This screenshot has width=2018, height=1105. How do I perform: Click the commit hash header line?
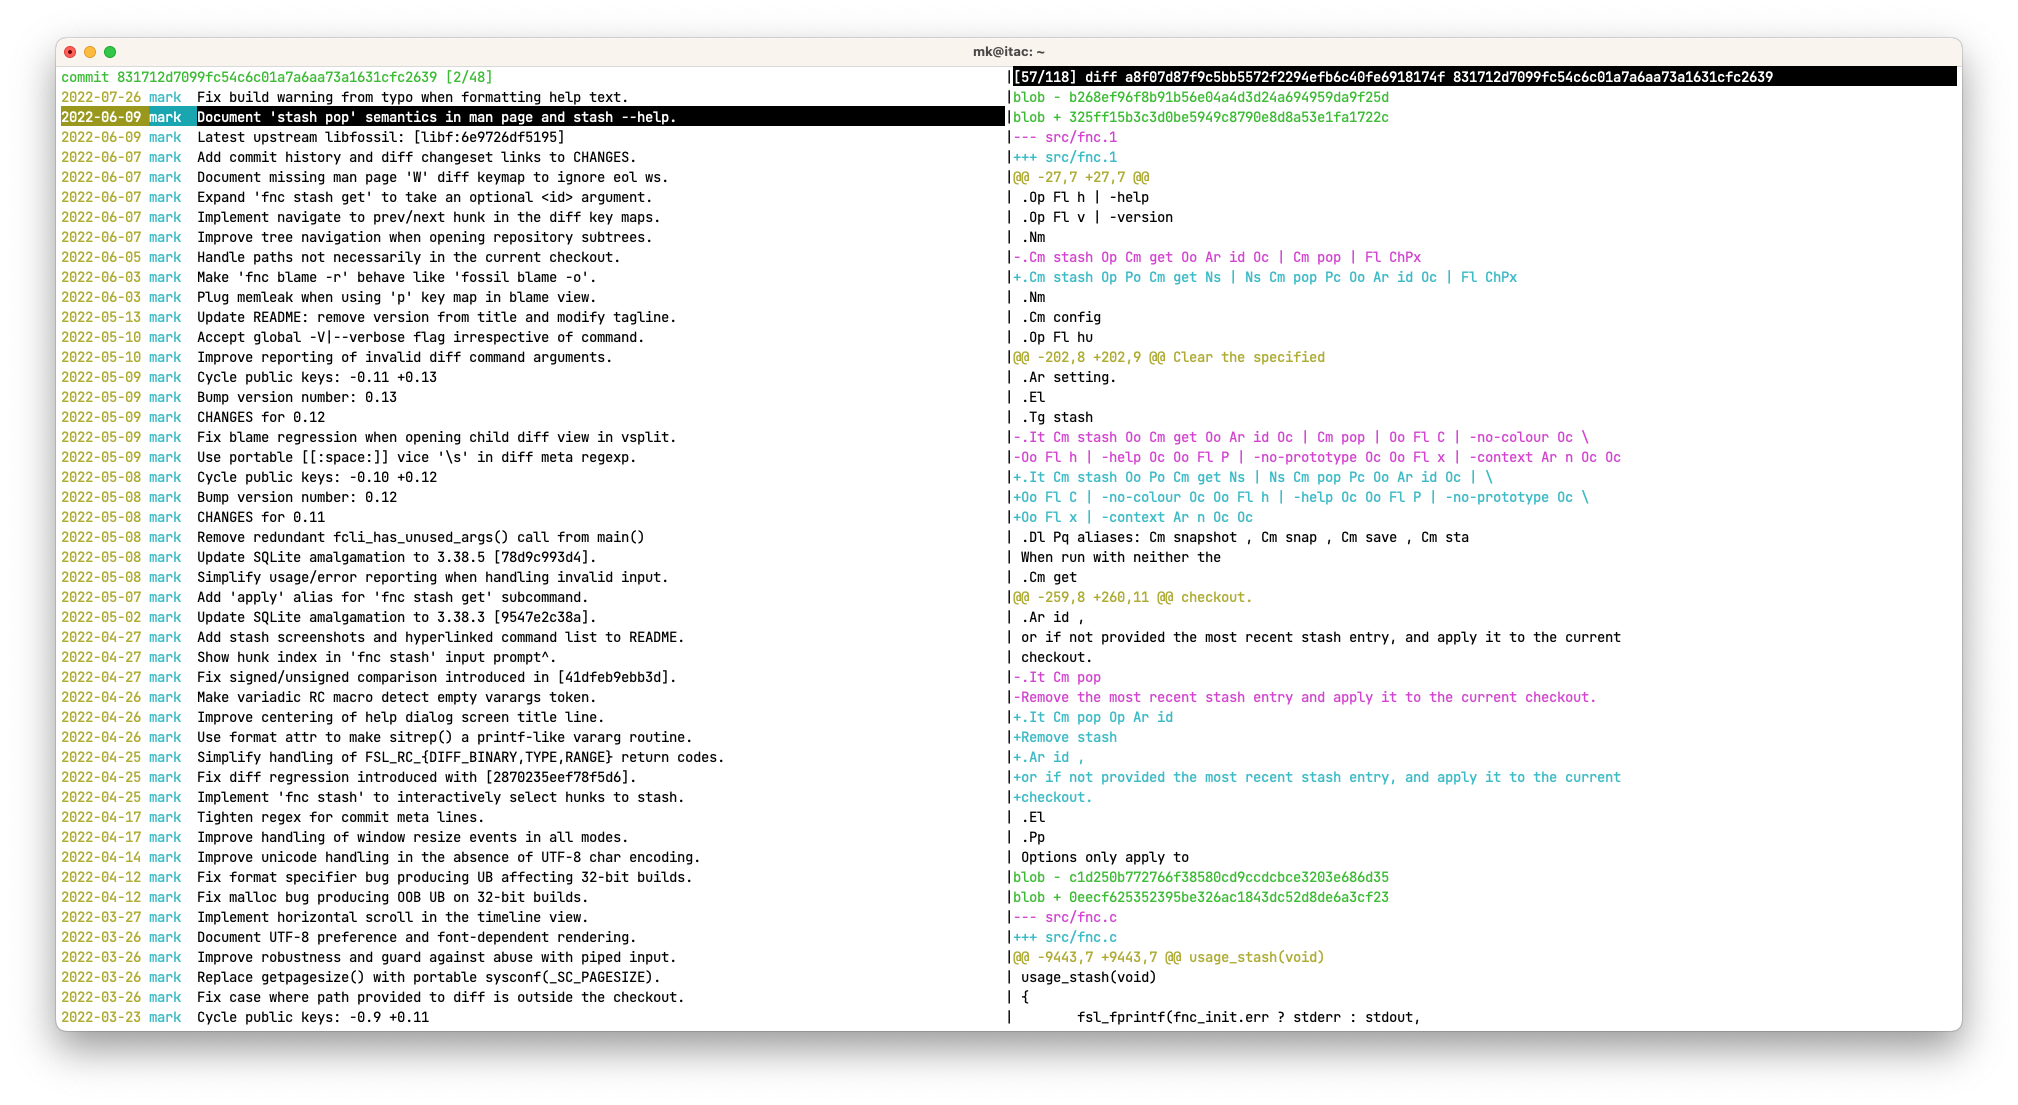(x=276, y=77)
